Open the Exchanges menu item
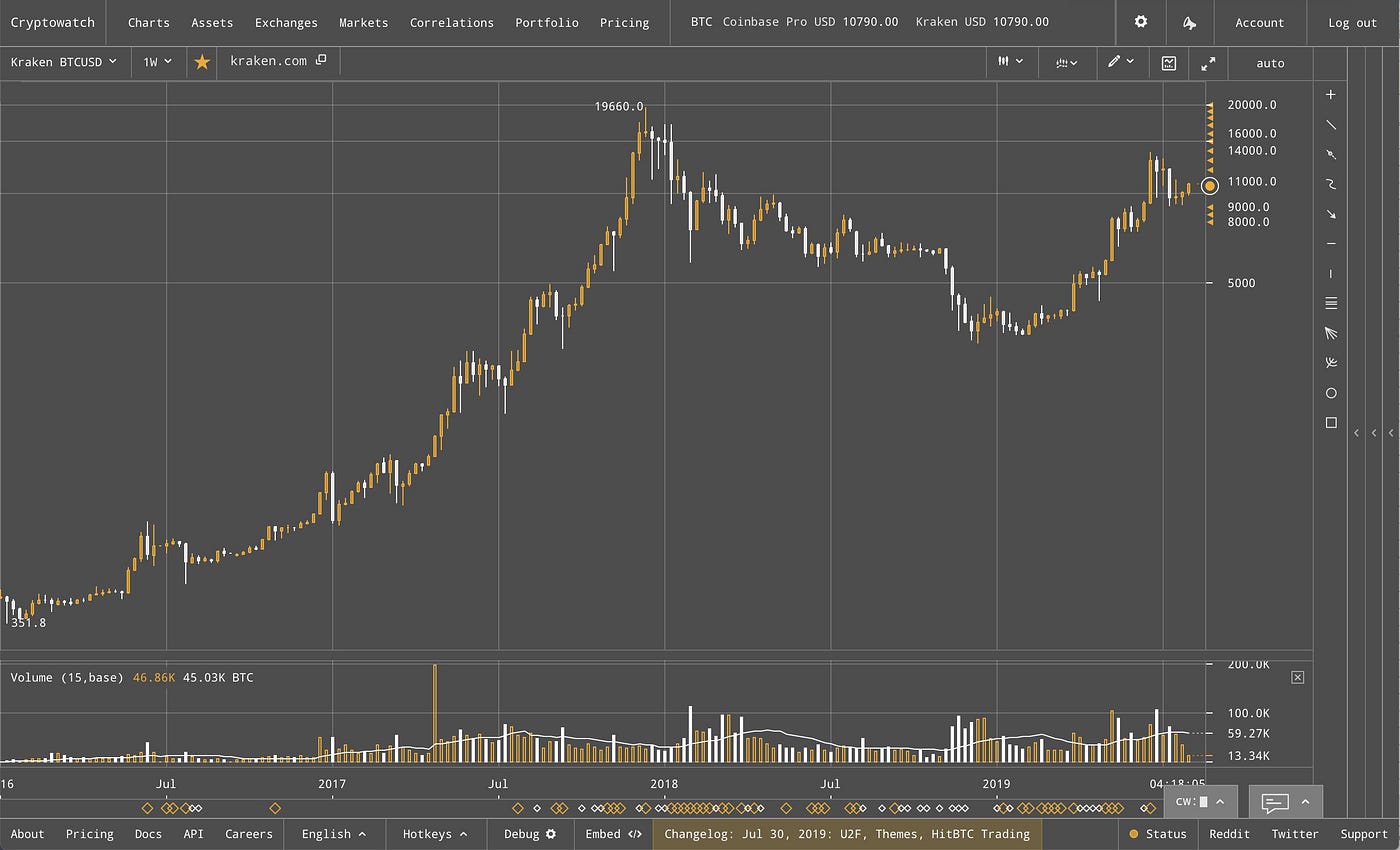The width and height of the screenshot is (1400, 850). tap(286, 22)
